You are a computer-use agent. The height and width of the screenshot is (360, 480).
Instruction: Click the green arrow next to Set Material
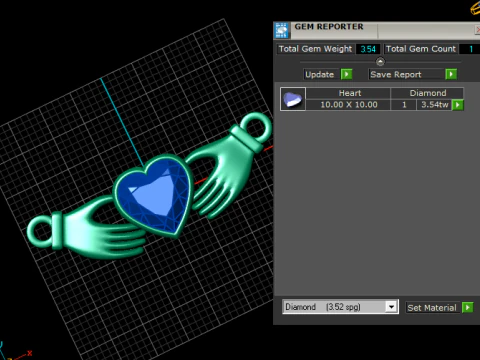(468, 307)
